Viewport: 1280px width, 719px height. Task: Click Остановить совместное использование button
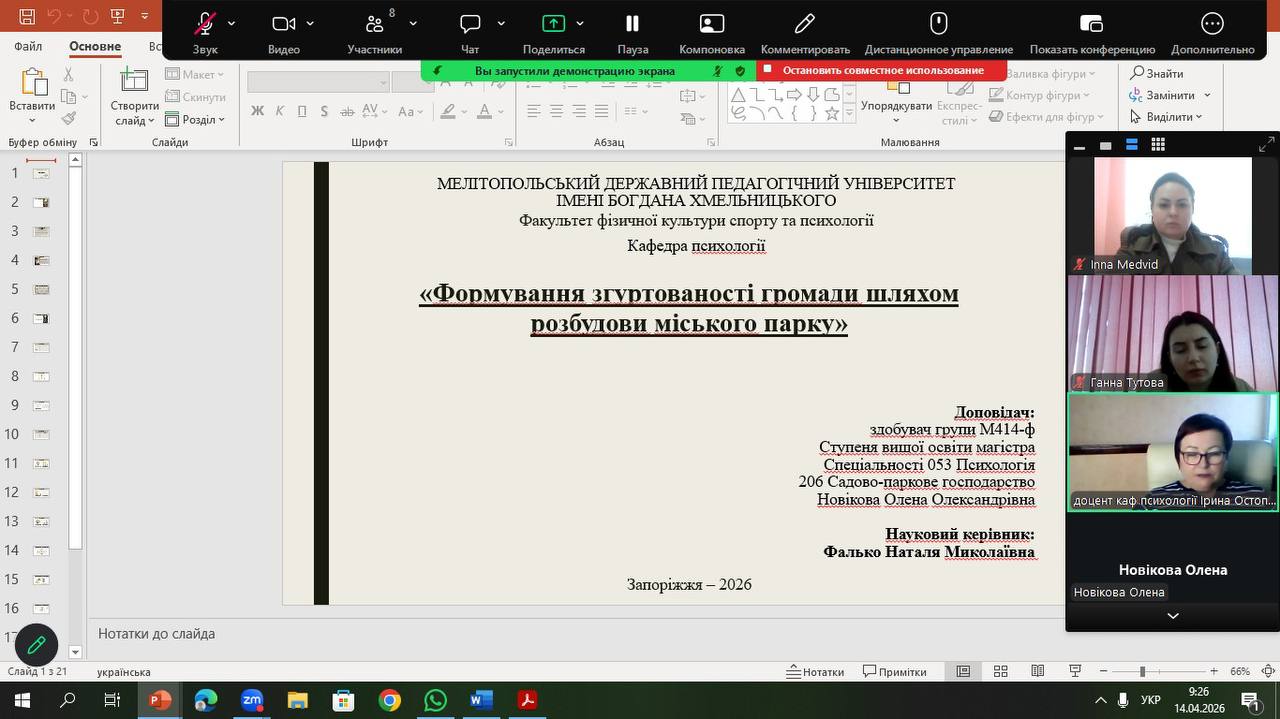pos(882,70)
